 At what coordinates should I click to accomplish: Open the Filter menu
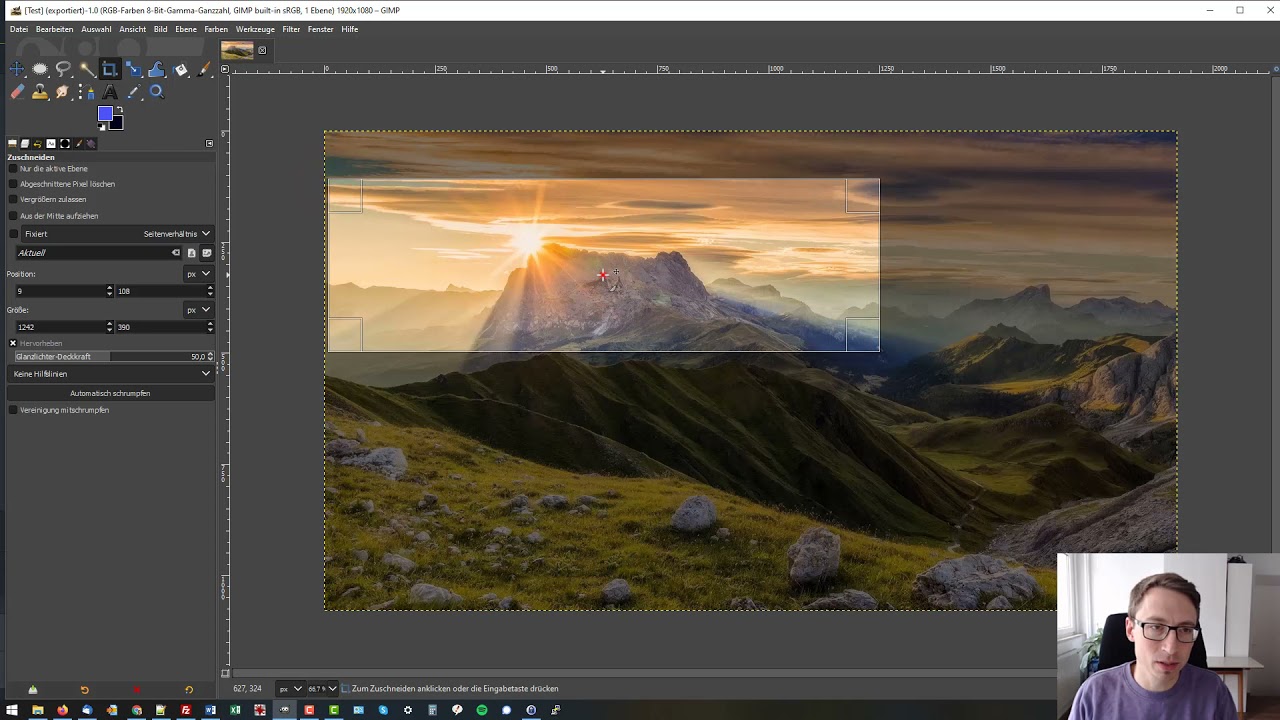pos(291,29)
